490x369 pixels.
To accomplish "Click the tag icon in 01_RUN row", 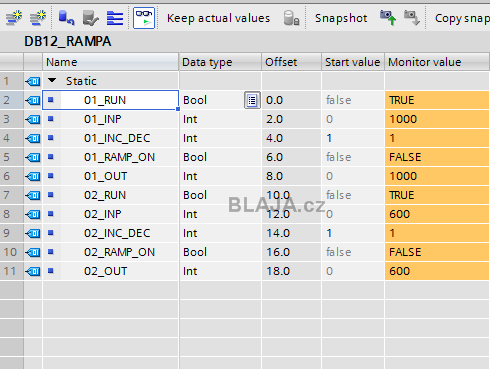I will click(33, 100).
